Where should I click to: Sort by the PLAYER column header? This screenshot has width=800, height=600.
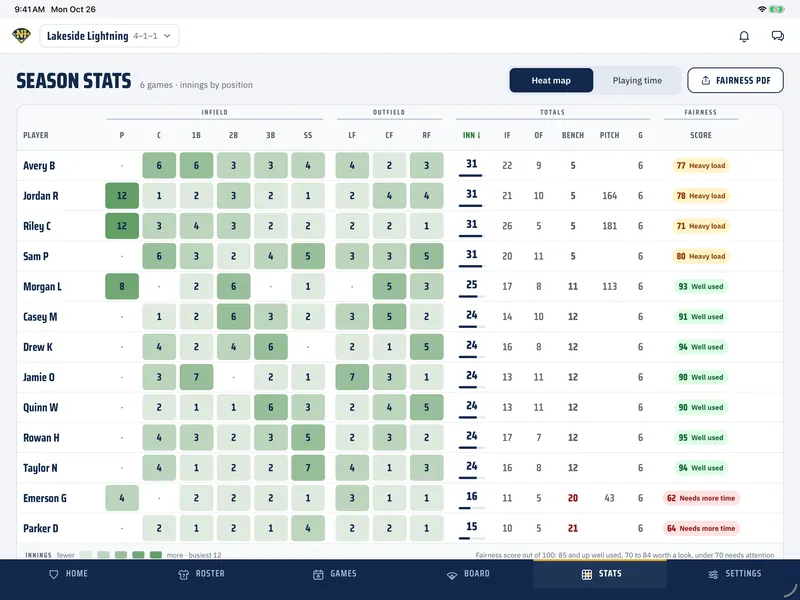[36, 135]
